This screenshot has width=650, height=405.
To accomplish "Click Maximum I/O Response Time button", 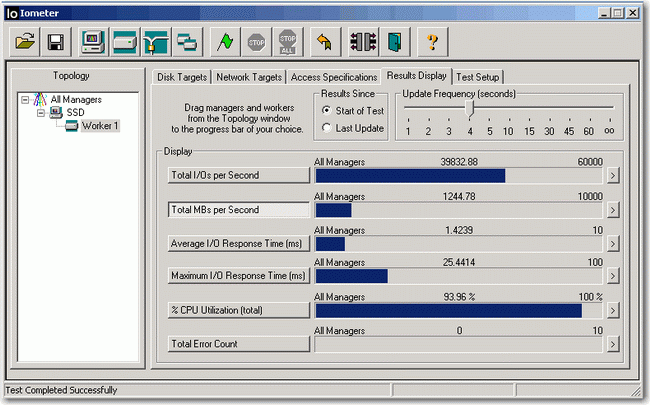I will [x=239, y=276].
